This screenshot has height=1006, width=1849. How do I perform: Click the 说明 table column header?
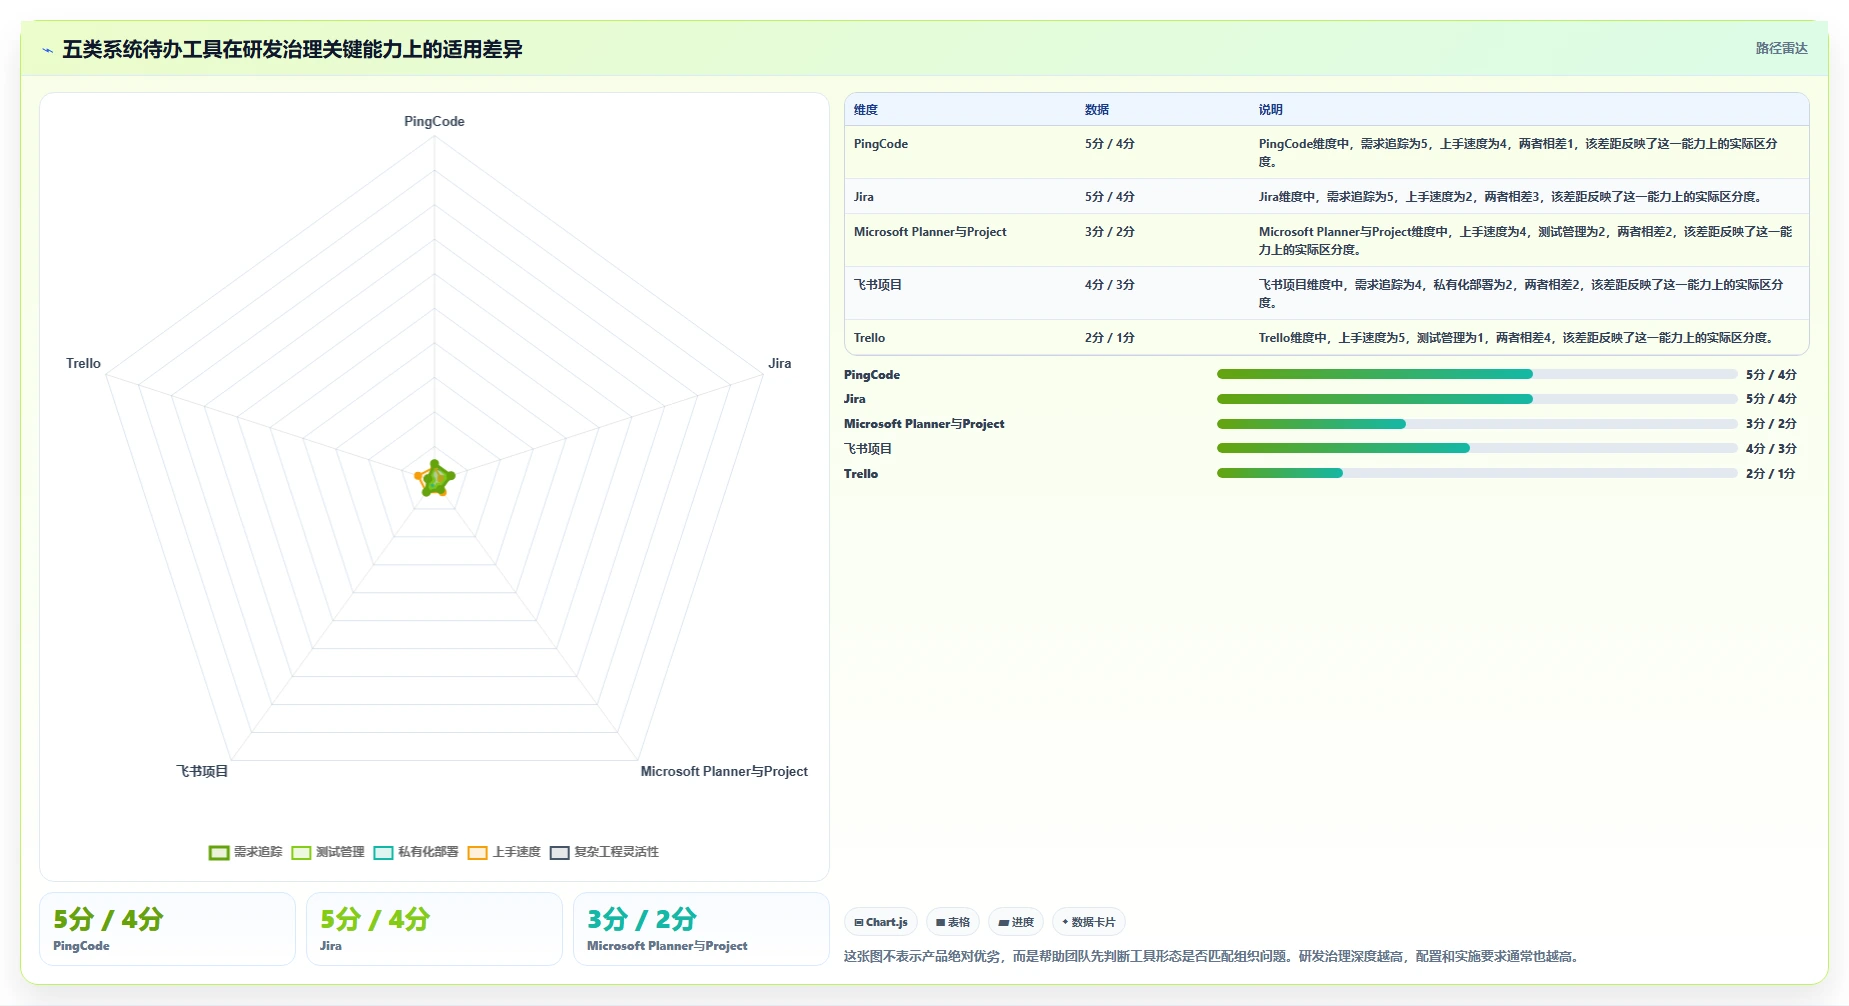tap(1270, 110)
